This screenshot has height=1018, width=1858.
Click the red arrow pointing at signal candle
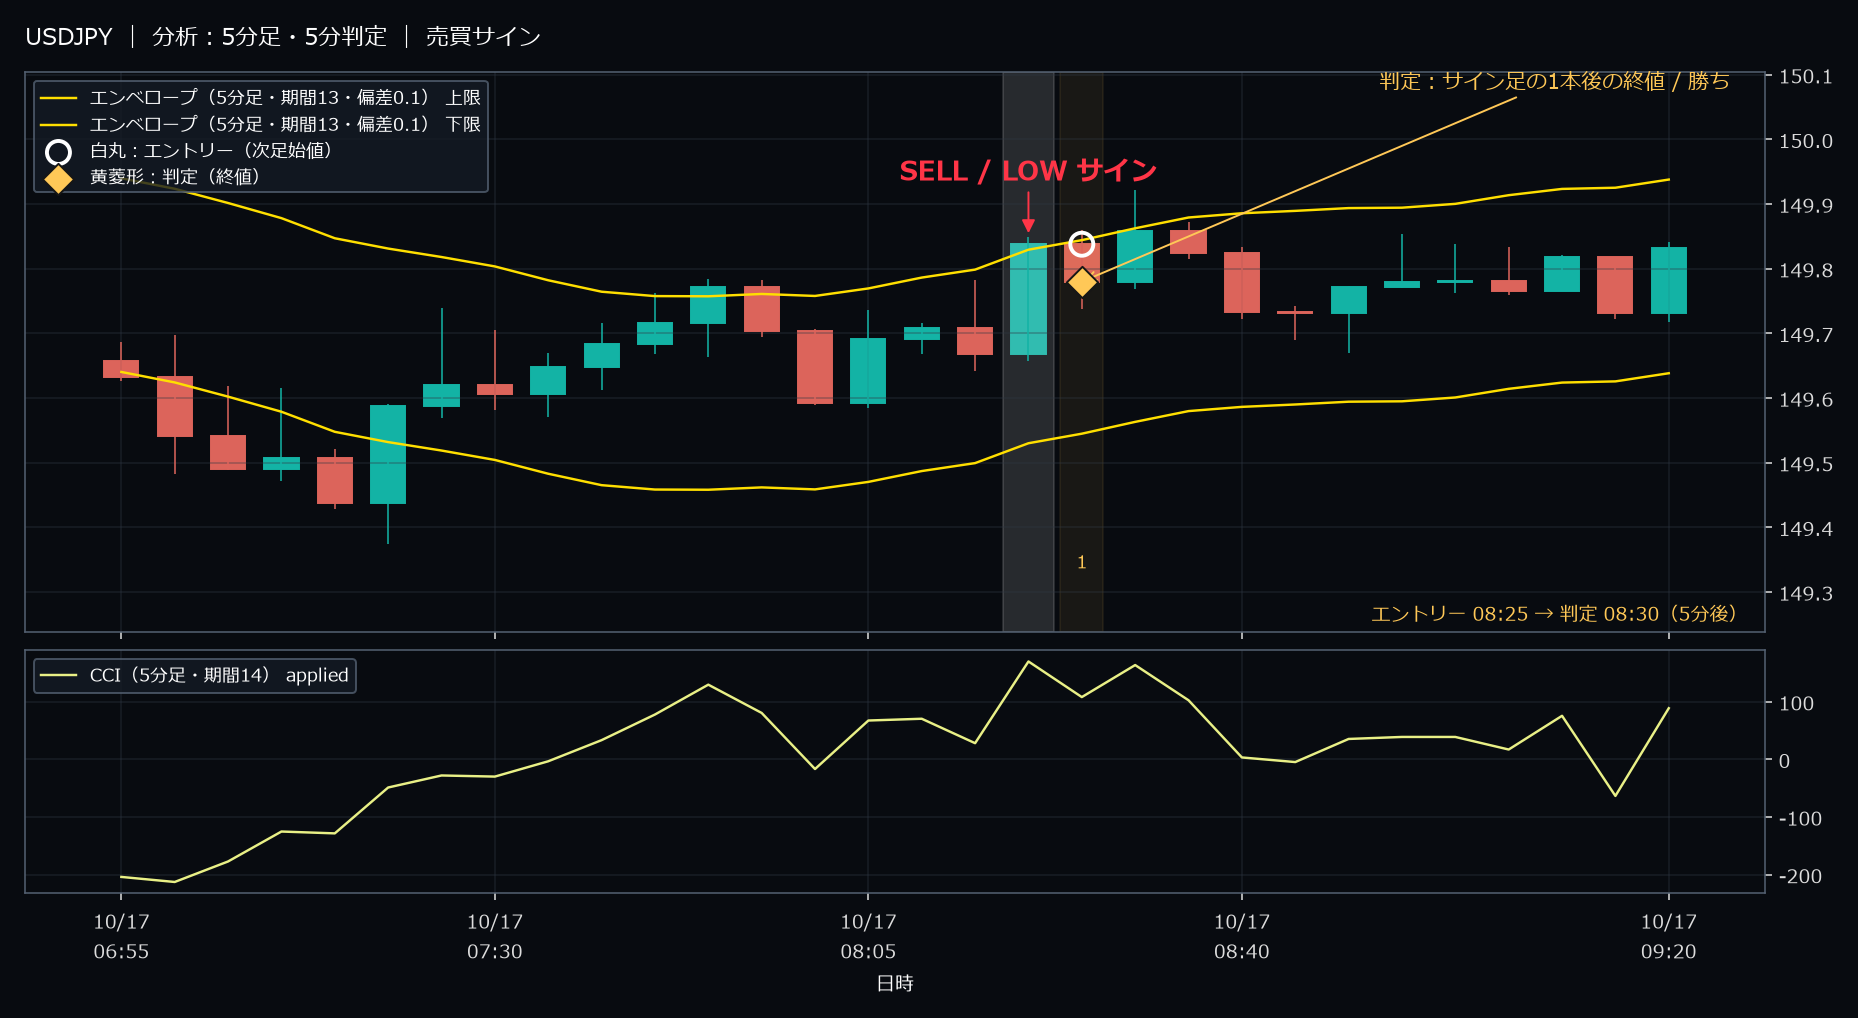[1028, 212]
